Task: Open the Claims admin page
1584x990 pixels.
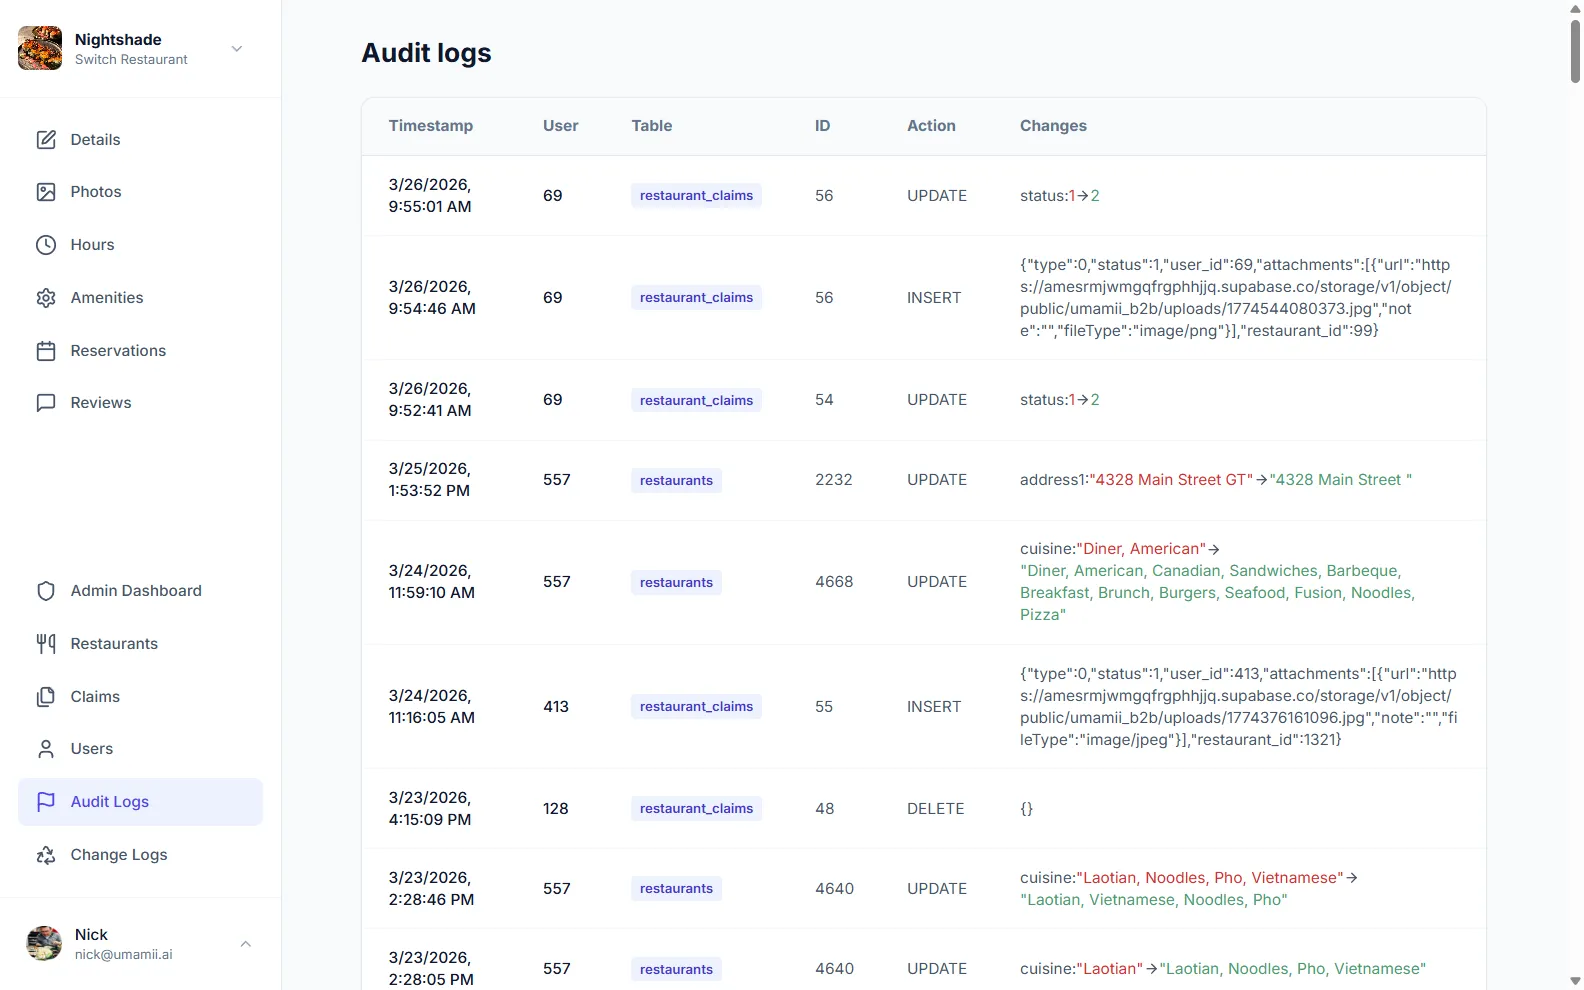Action: pyautogui.click(x=140, y=697)
